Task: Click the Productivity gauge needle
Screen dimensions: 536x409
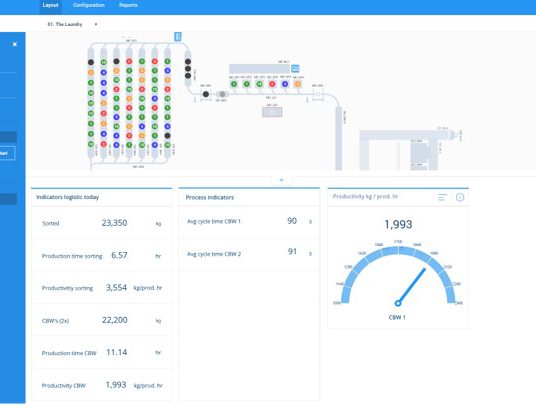Action: pos(412,287)
